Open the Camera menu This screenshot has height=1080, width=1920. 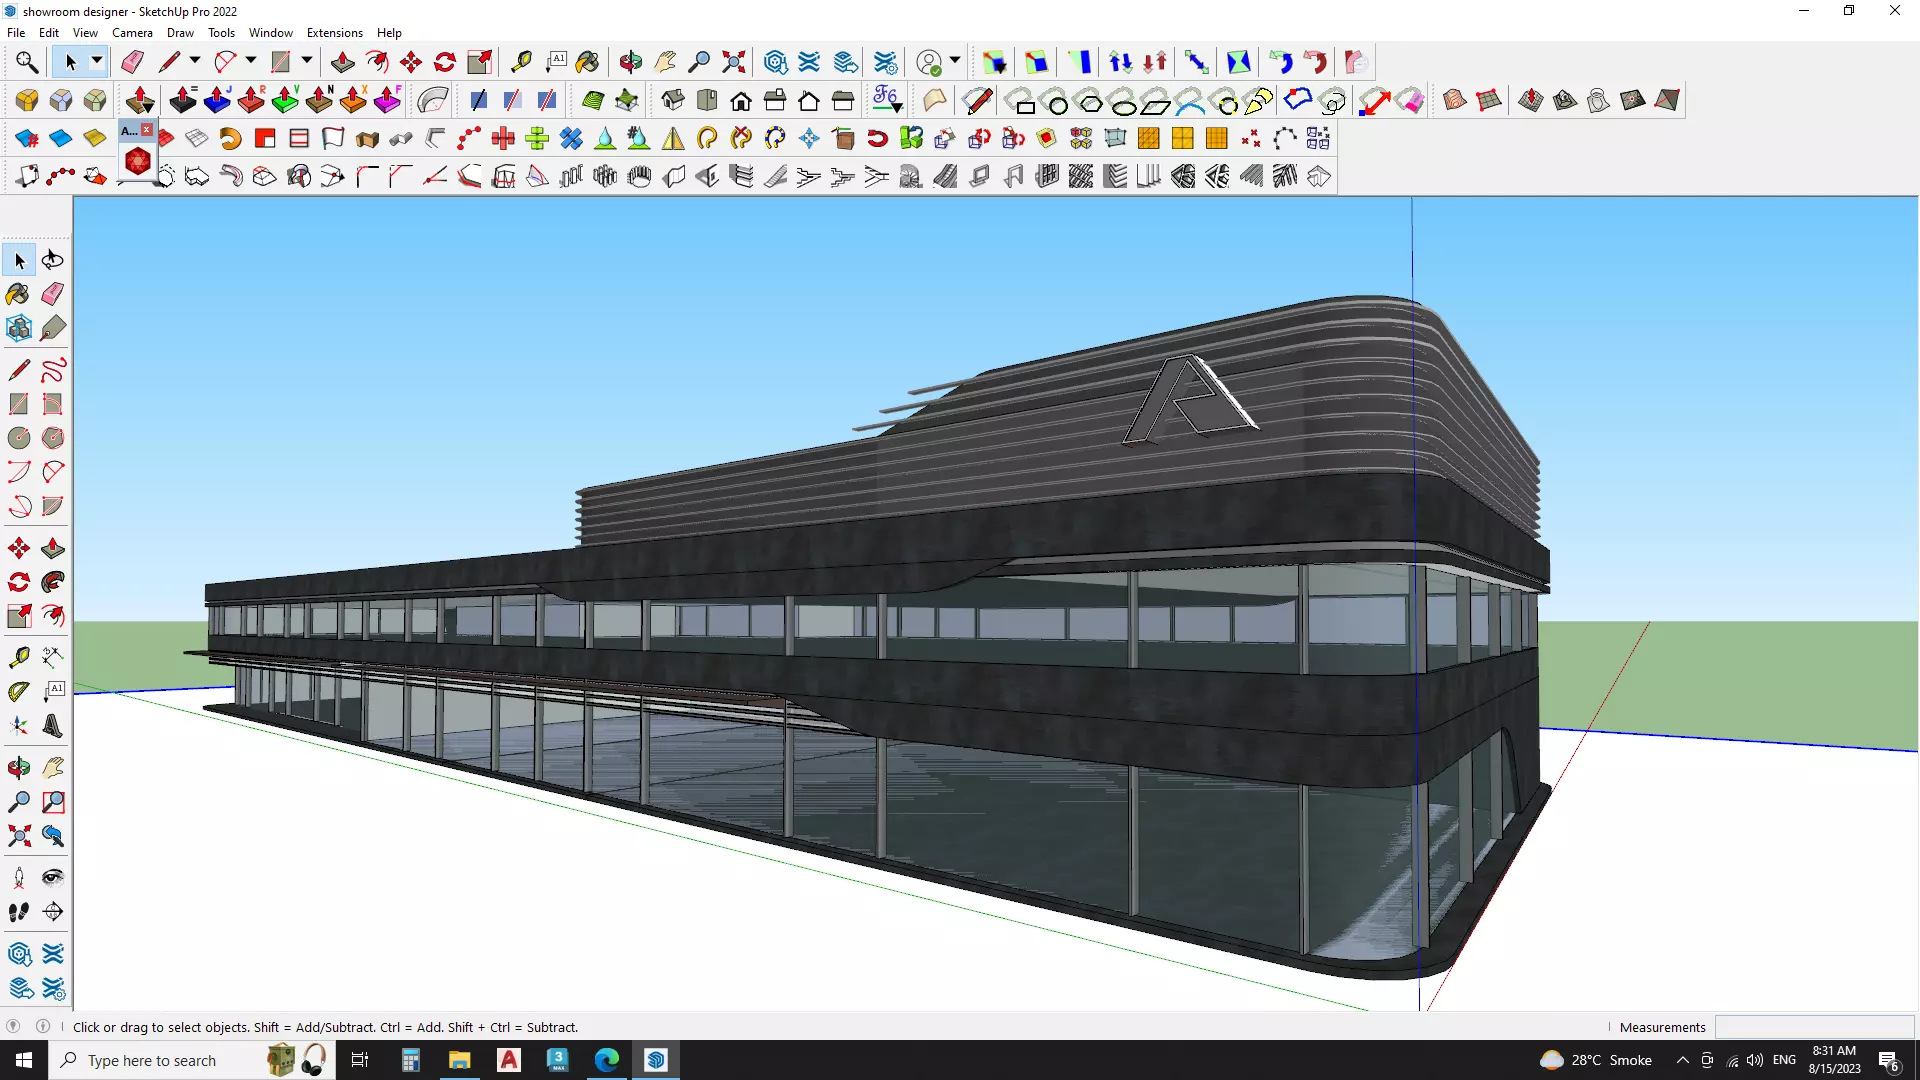click(x=132, y=33)
